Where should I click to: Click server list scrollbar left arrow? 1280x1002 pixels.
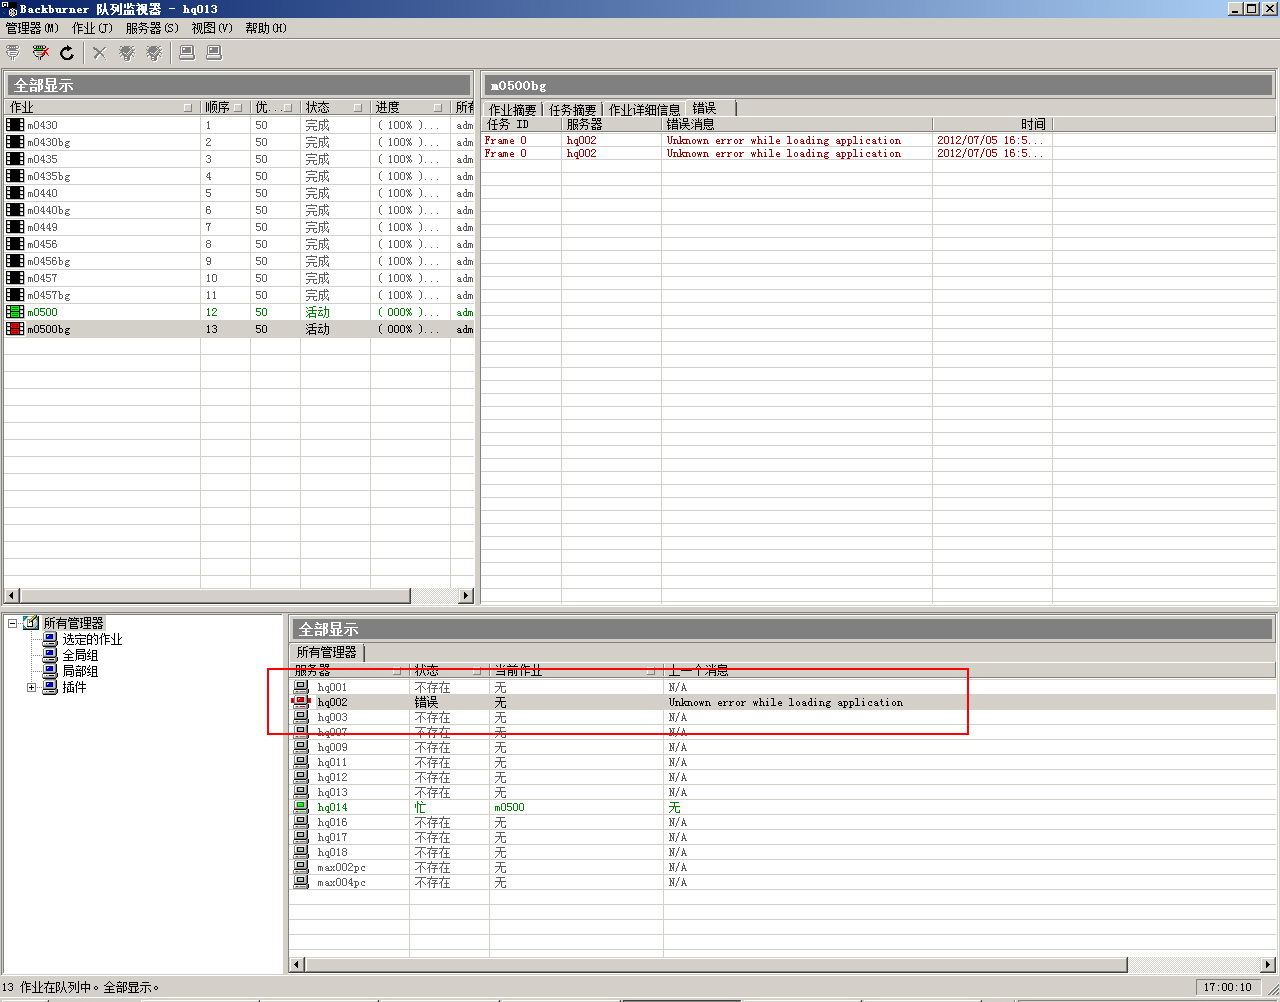(x=297, y=965)
